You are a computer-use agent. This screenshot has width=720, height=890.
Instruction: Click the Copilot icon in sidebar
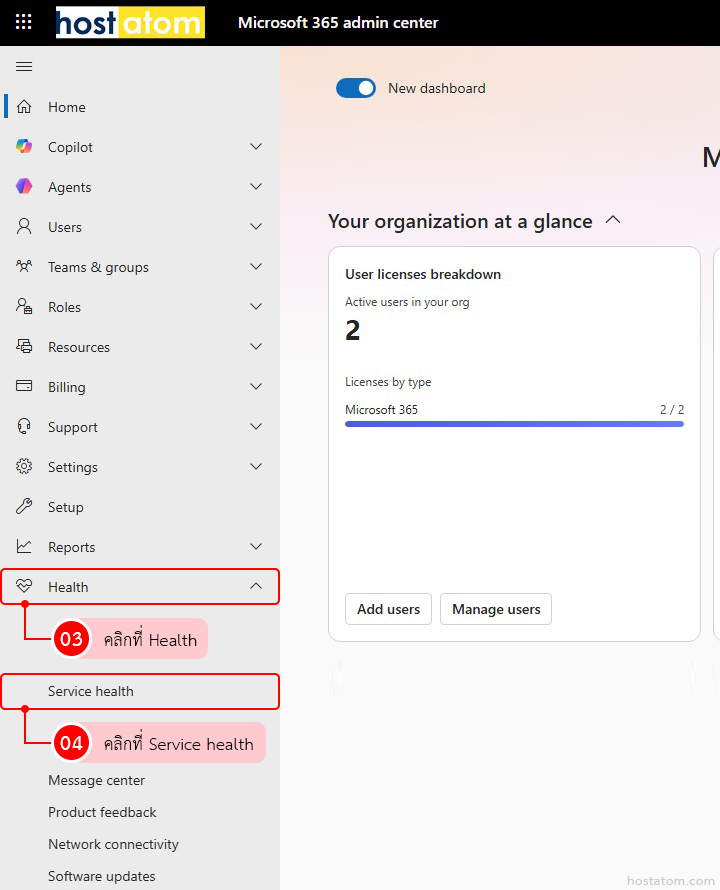[x=24, y=146]
